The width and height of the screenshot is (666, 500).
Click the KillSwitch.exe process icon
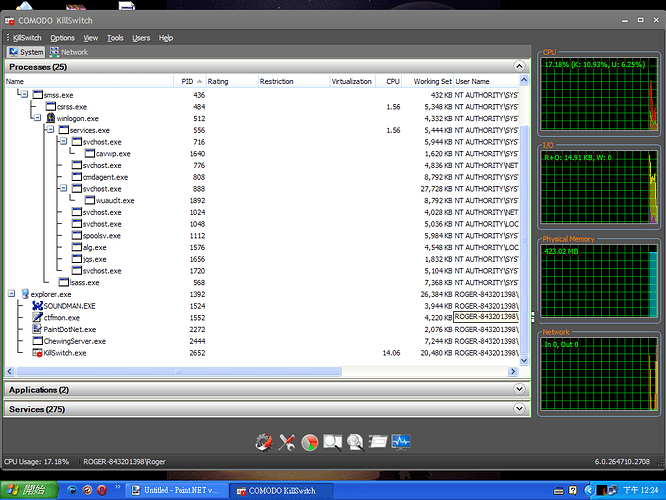37,353
